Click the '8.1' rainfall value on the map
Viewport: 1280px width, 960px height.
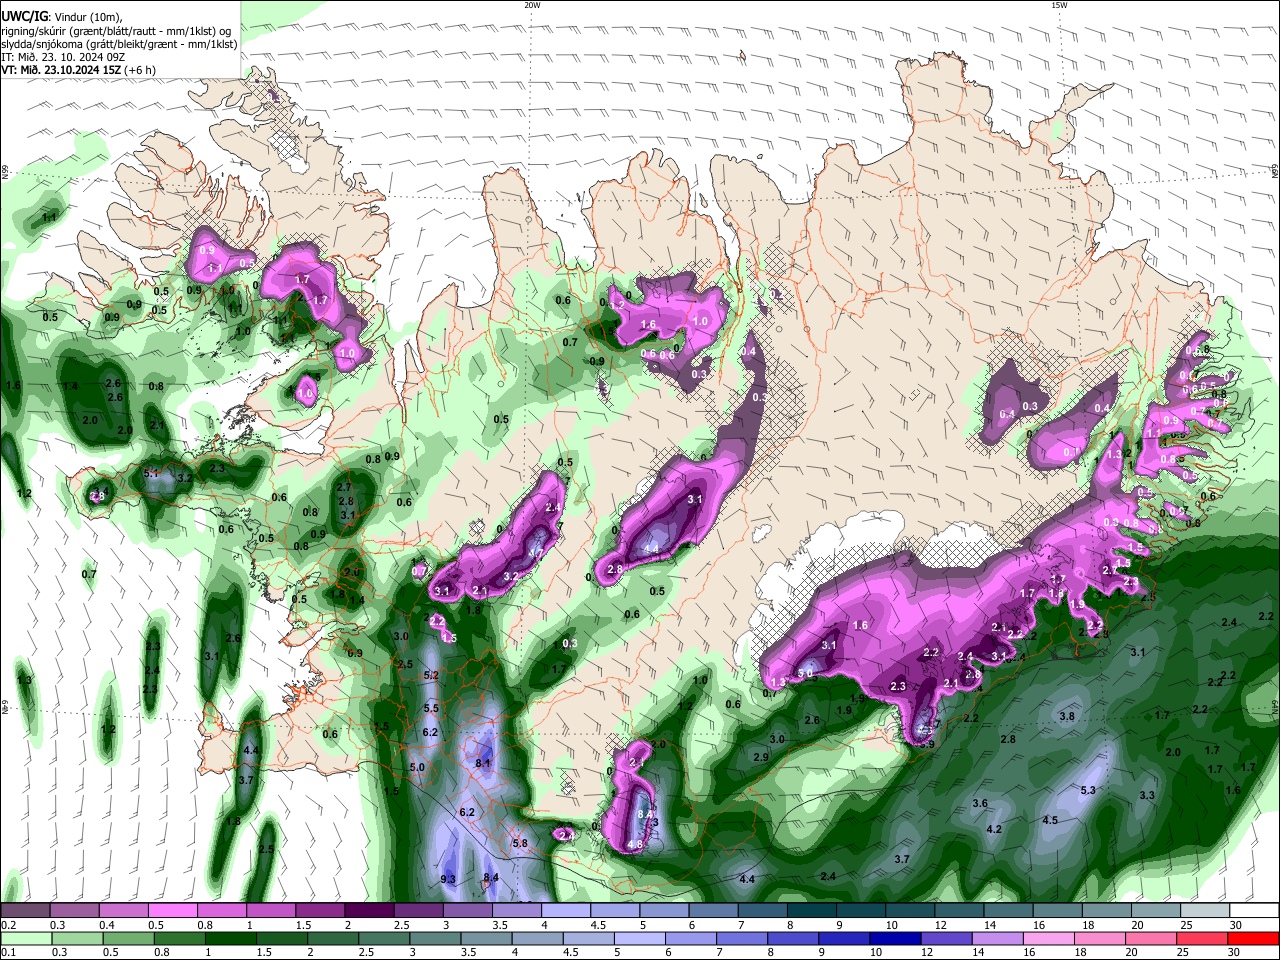point(483,763)
